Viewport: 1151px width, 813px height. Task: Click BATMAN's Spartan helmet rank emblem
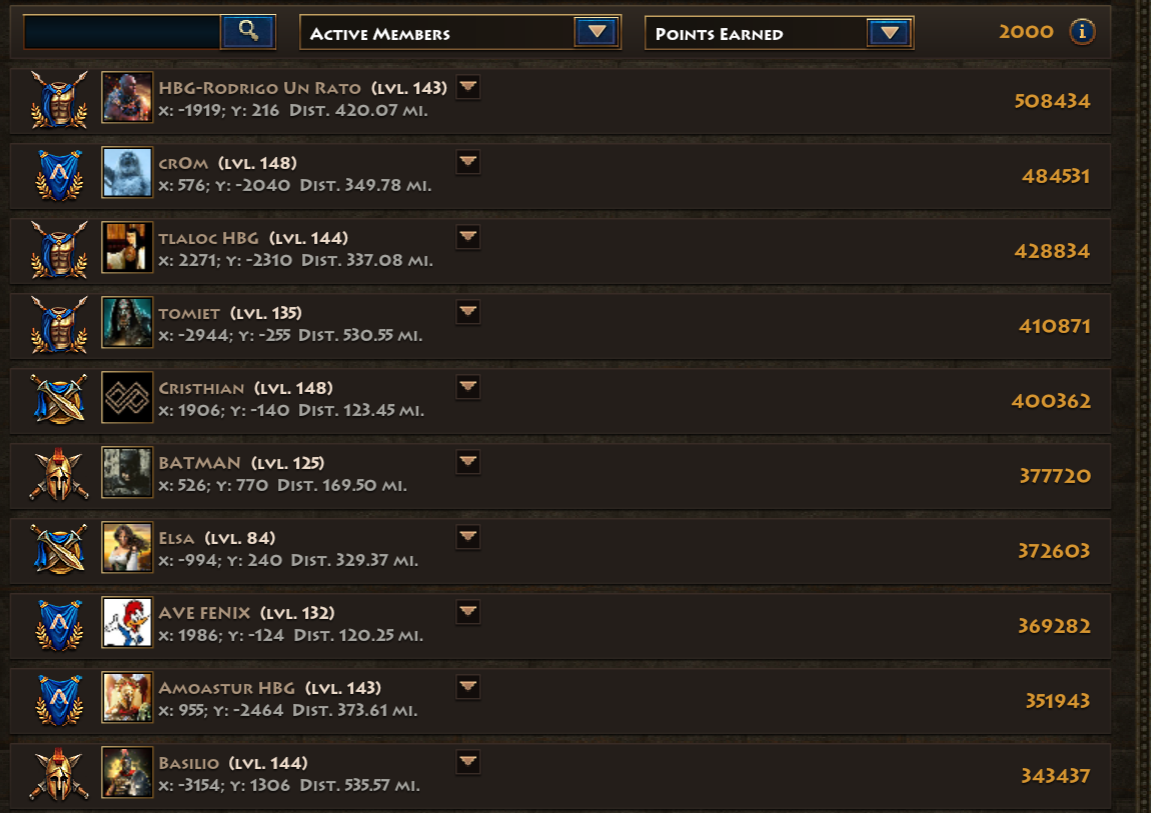click(59, 475)
